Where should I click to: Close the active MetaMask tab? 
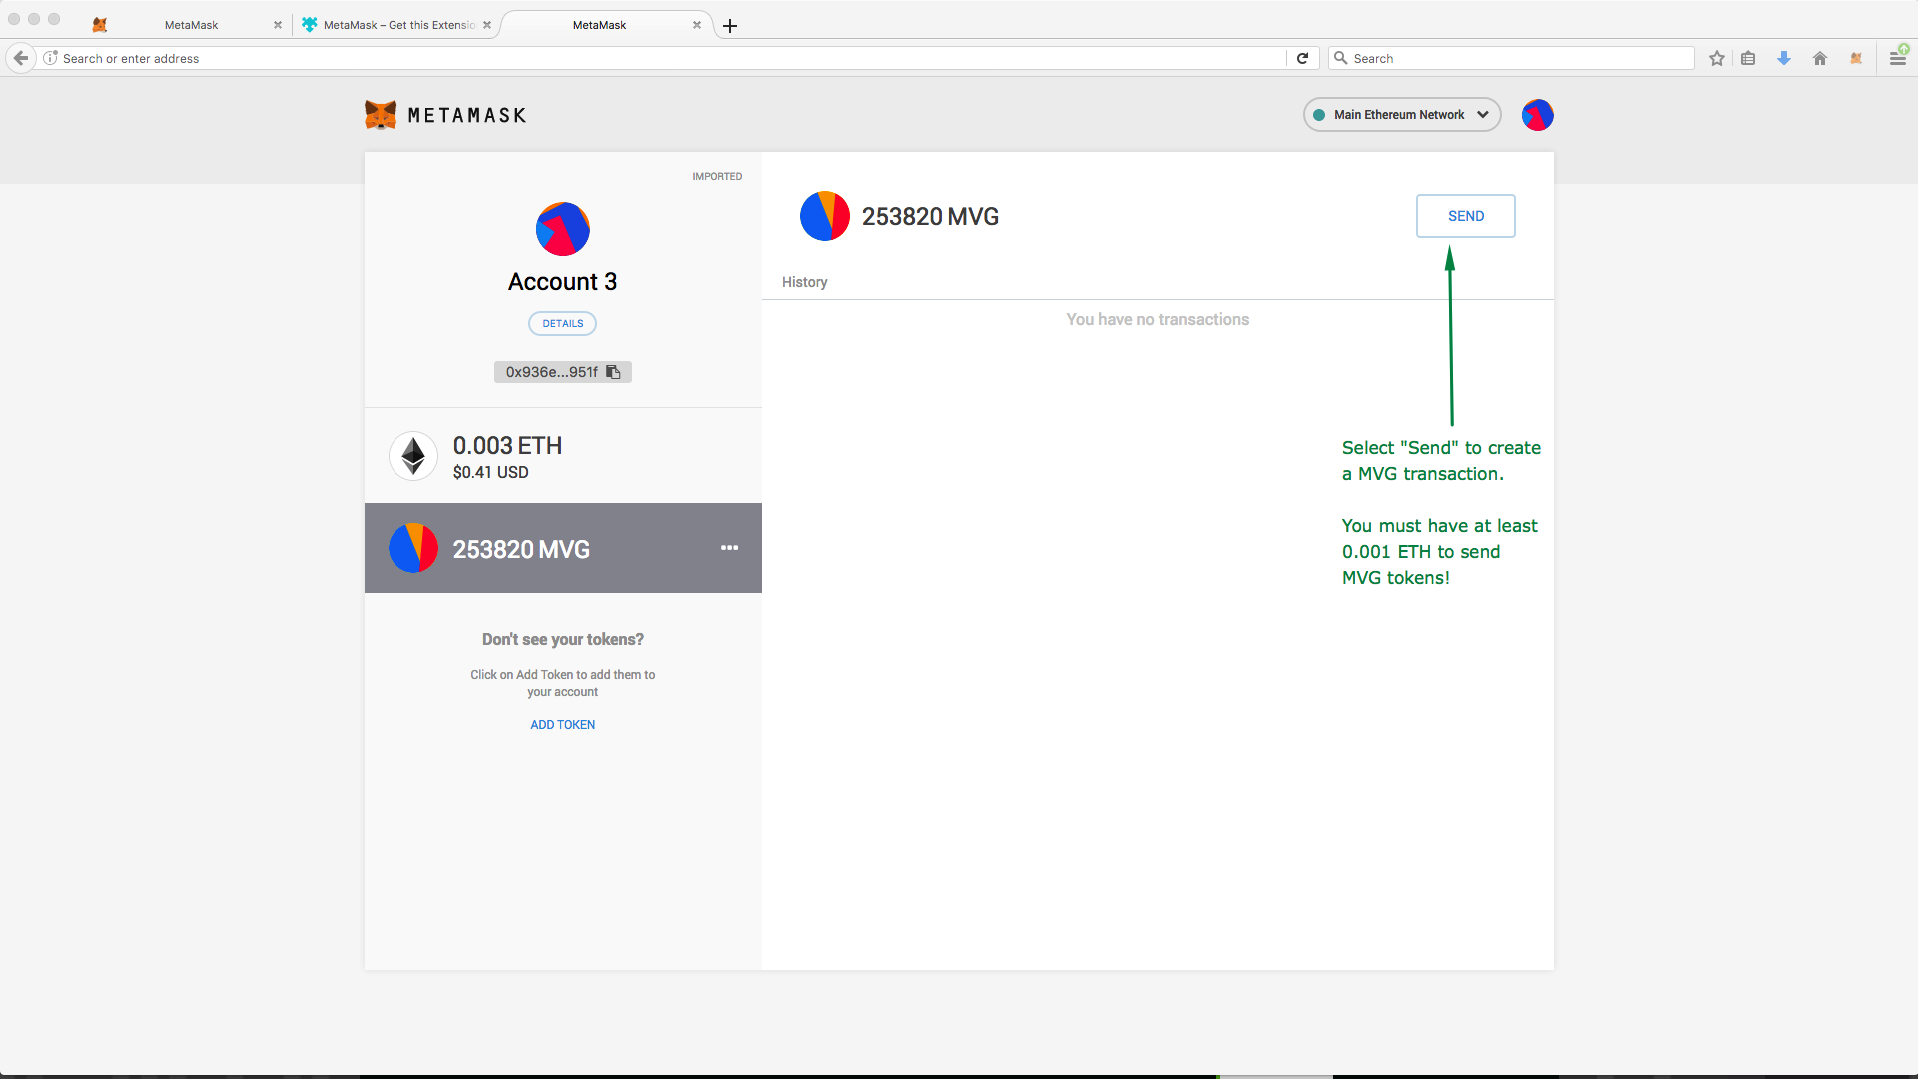click(x=697, y=25)
